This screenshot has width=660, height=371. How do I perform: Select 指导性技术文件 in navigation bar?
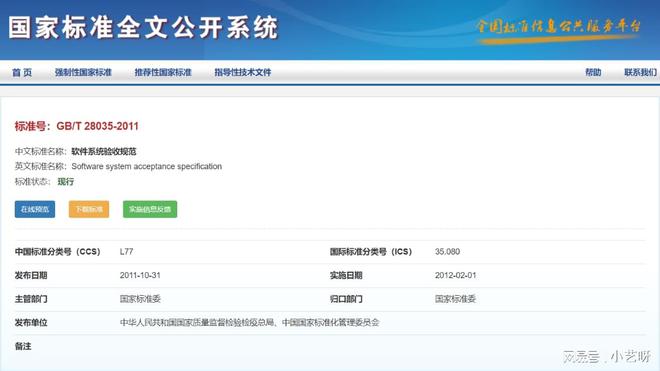click(x=243, y=72)
